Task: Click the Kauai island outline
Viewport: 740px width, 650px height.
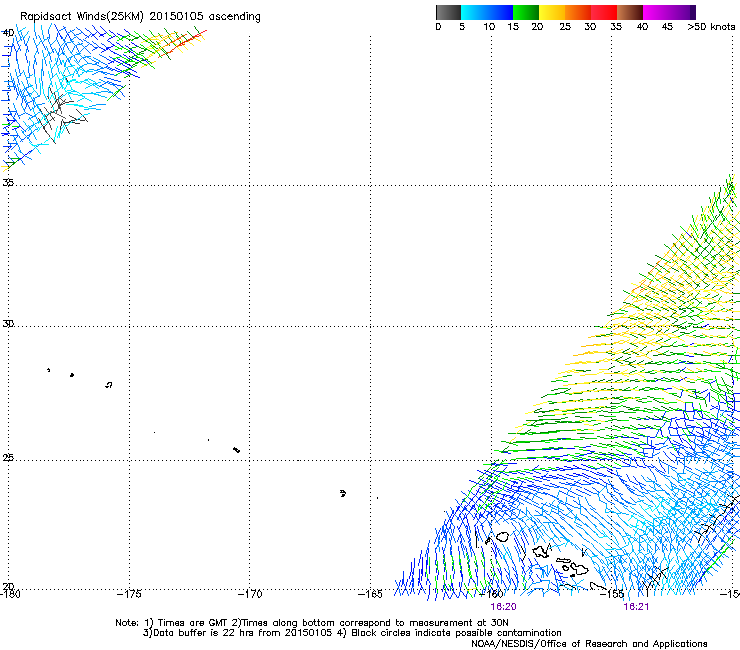Action: tap(502, 537)
